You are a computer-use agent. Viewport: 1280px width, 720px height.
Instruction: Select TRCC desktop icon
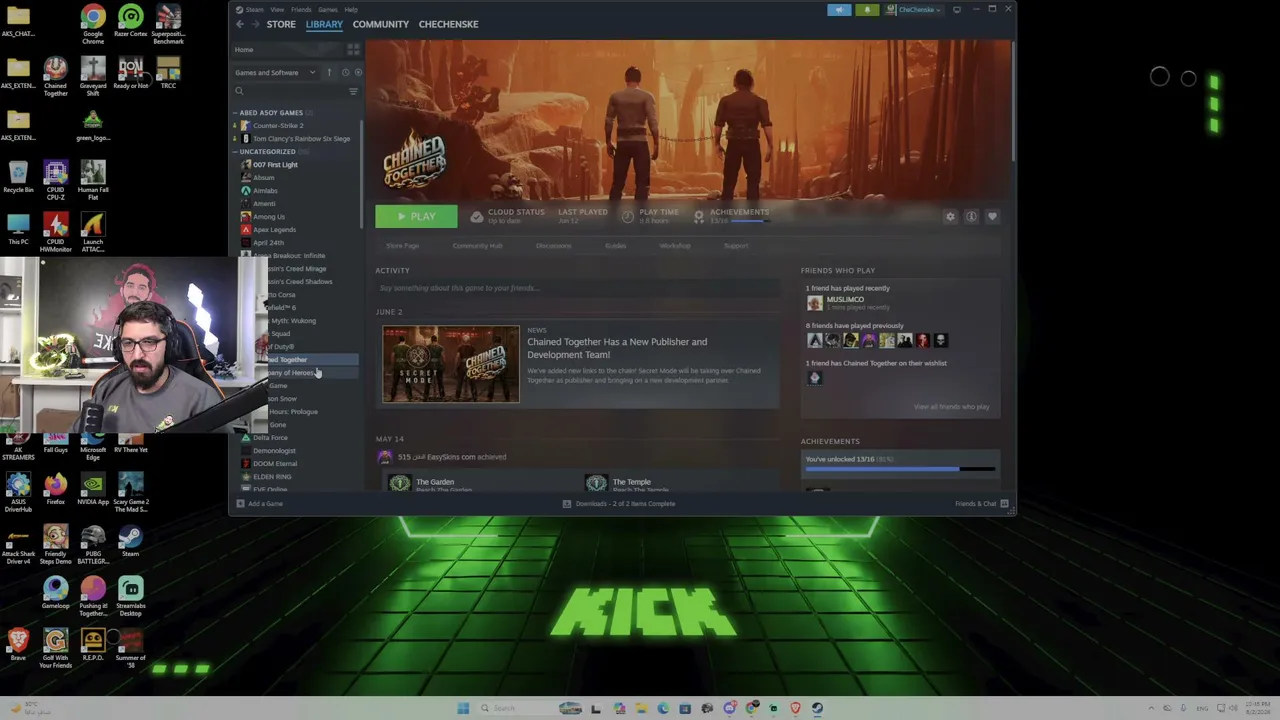(x=168, y=73)
